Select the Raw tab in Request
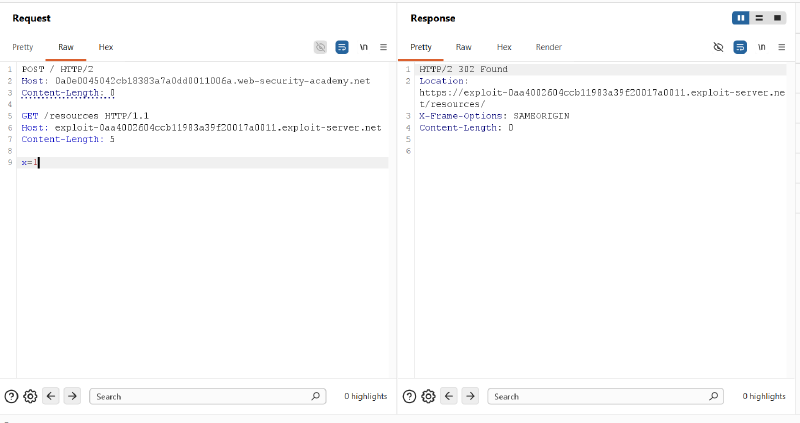This screenshot has width=800, height=423. coord(66,47)
